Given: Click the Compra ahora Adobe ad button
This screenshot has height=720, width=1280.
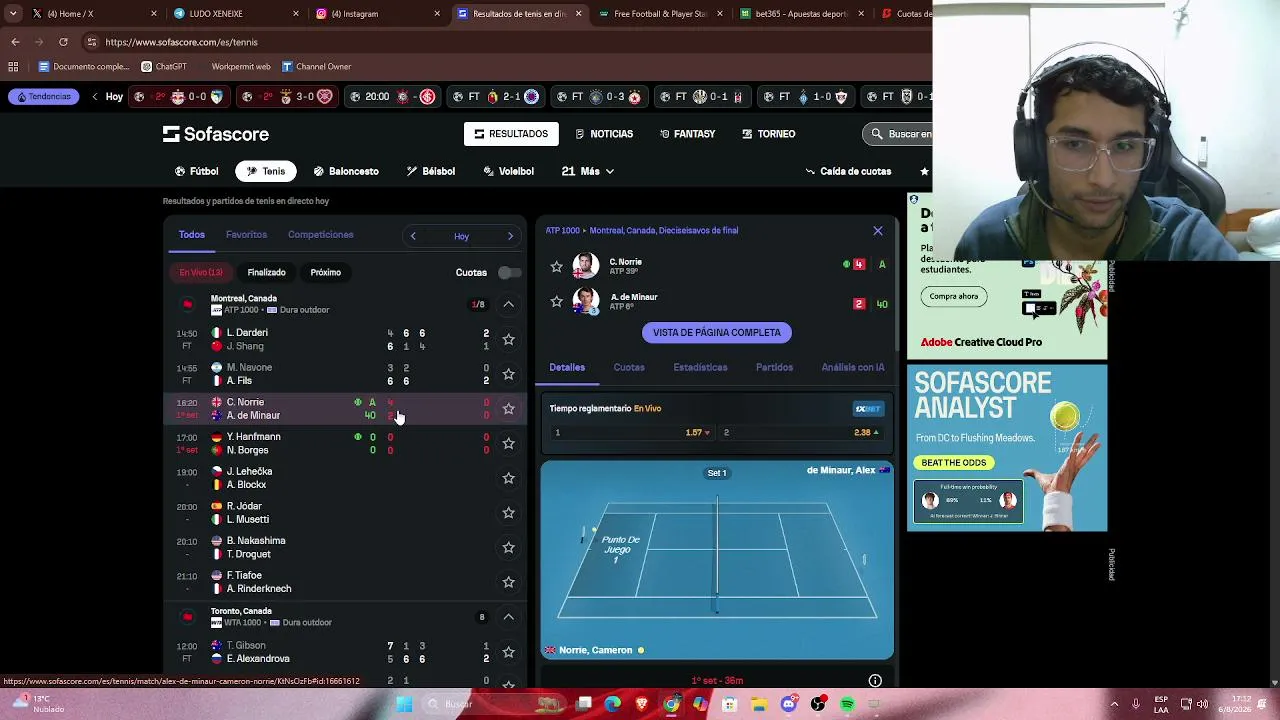Looking at the screenshot, I should coord(954,296).
